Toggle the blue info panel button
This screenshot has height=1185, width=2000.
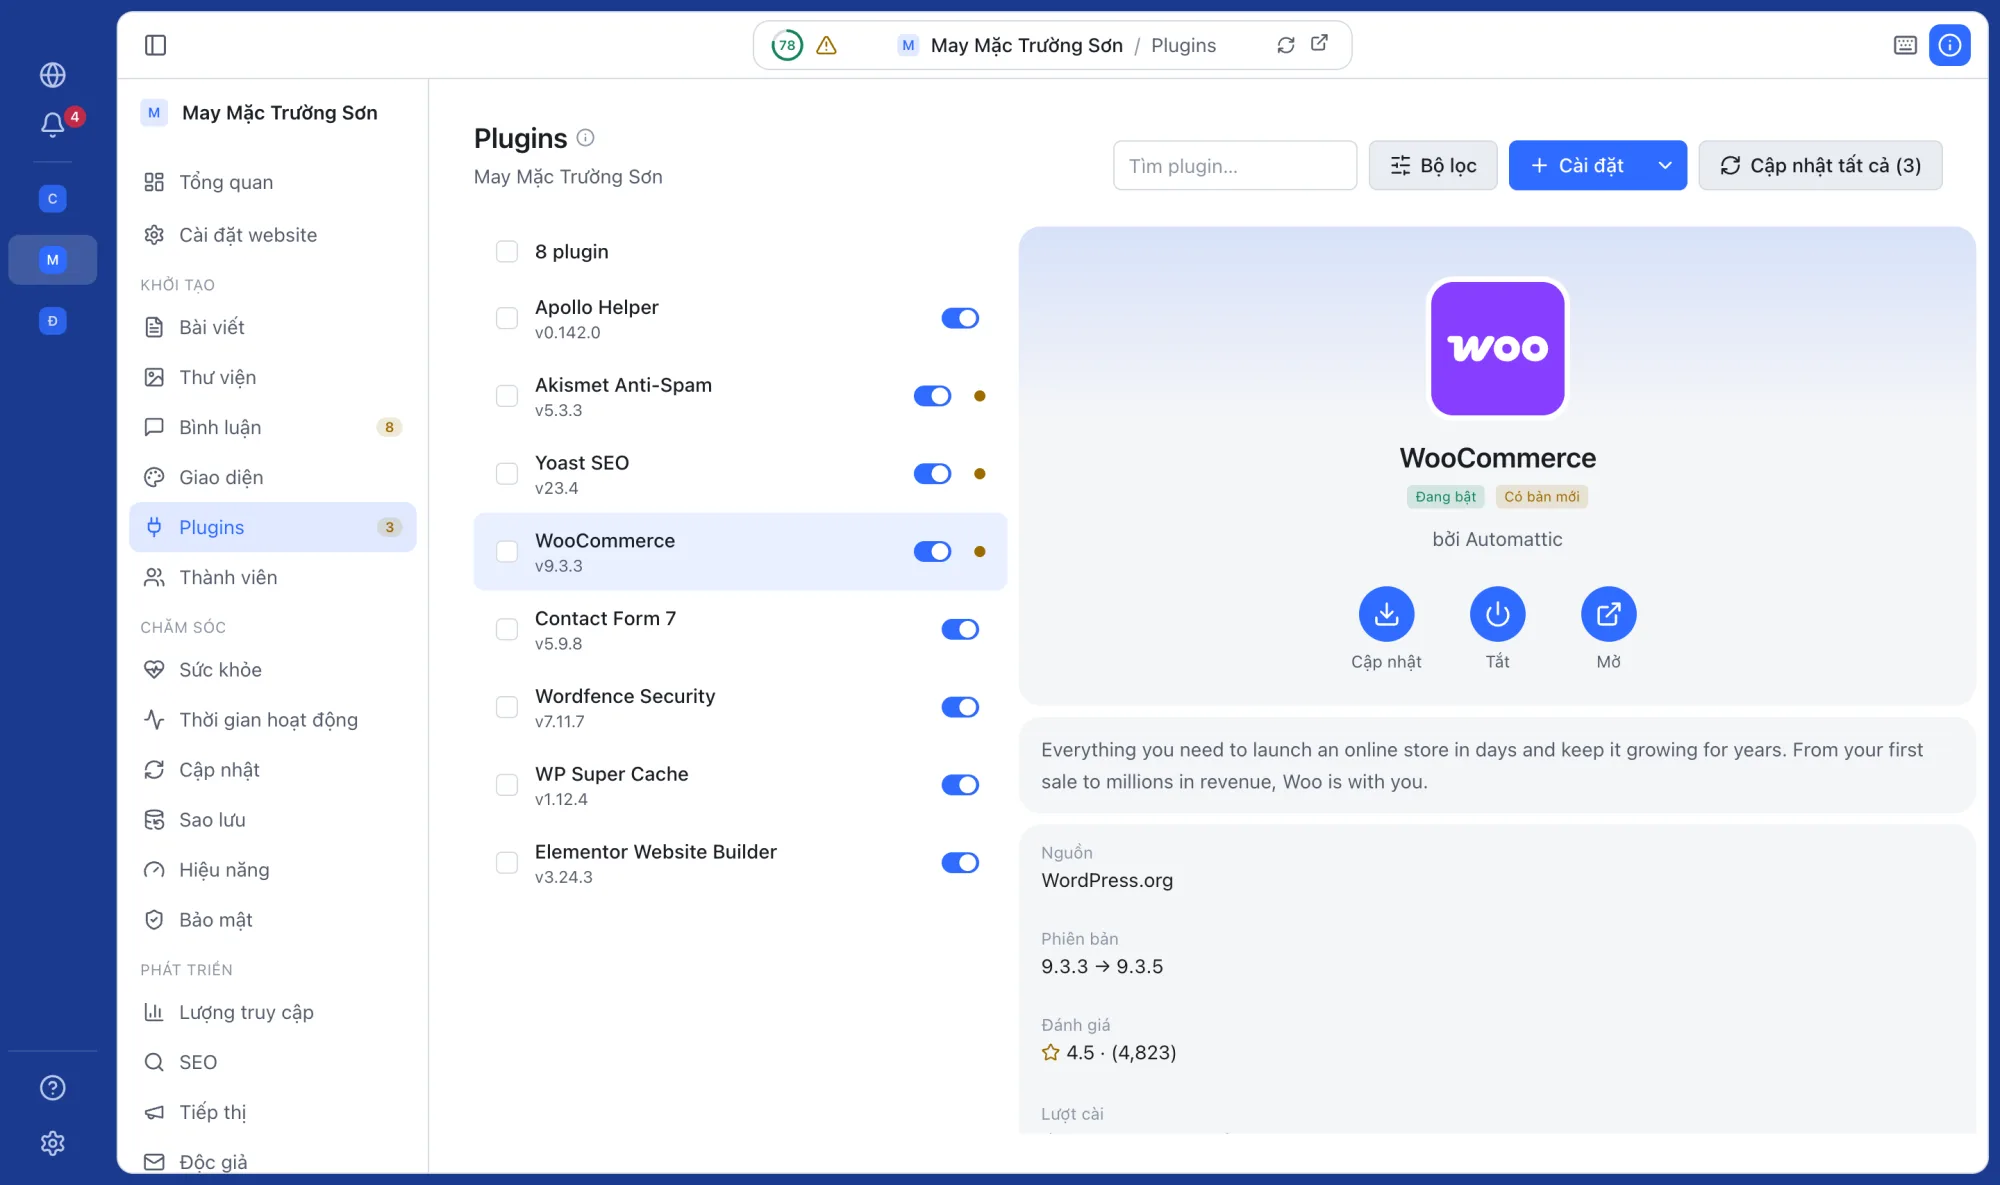tap(1949, 45)
